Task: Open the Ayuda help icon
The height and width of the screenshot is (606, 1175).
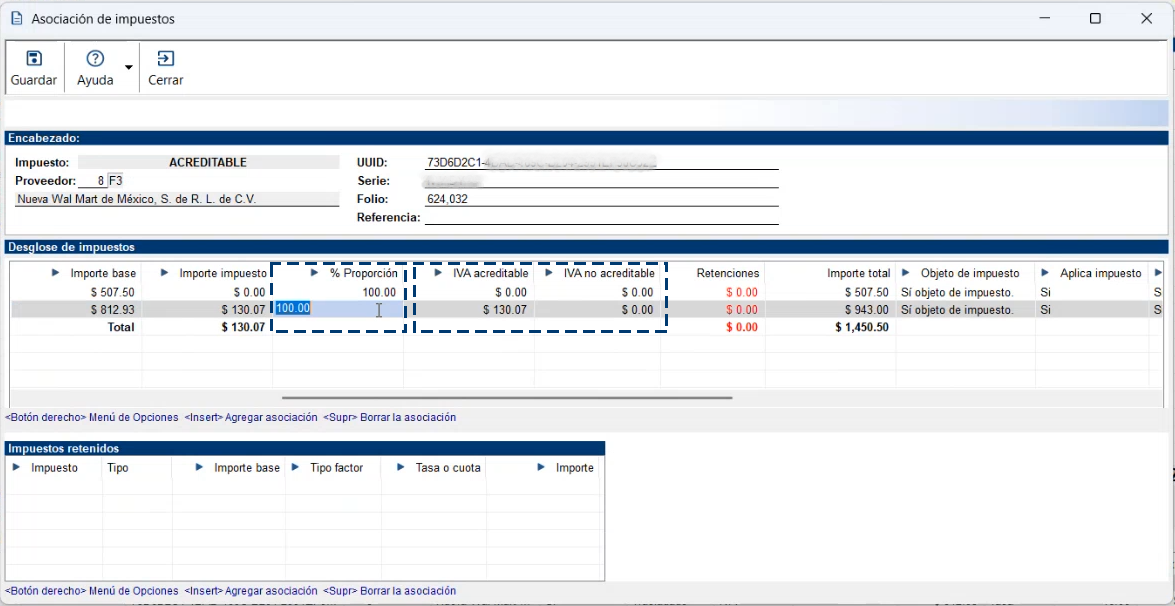Action: click(95, 59)
